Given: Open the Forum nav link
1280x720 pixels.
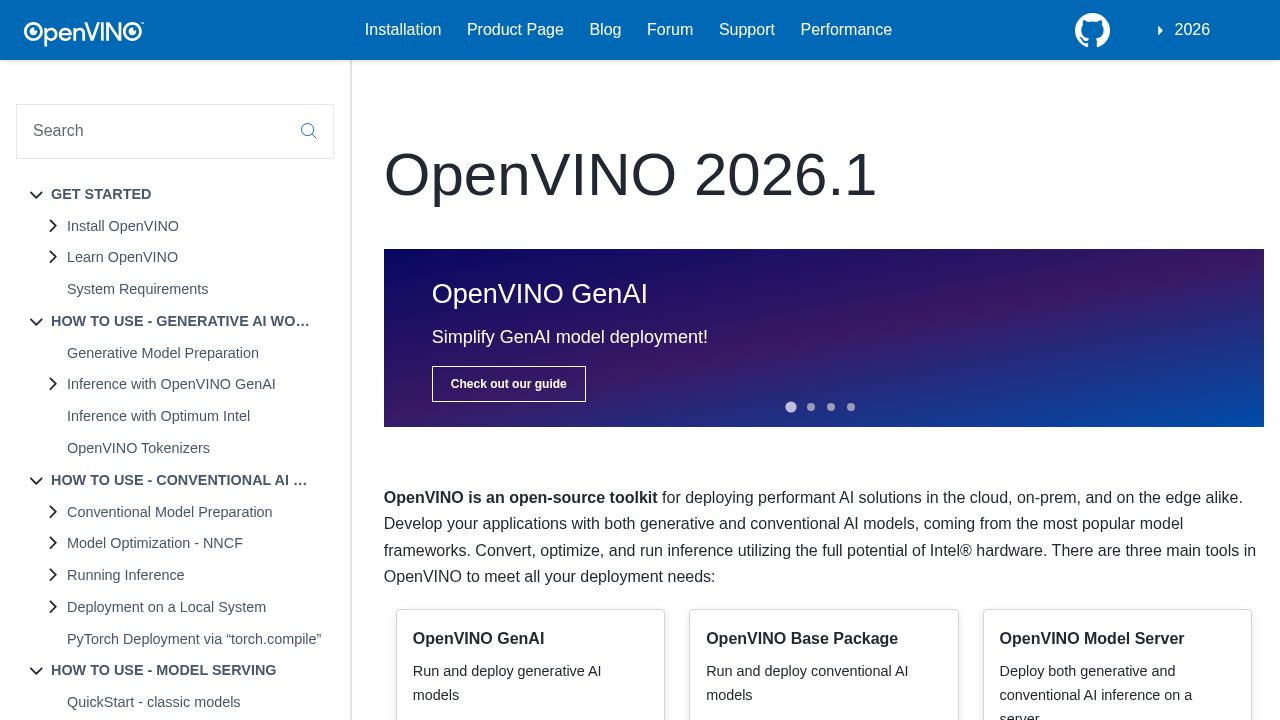Looking at the screenshot, I should pos(670,30).
